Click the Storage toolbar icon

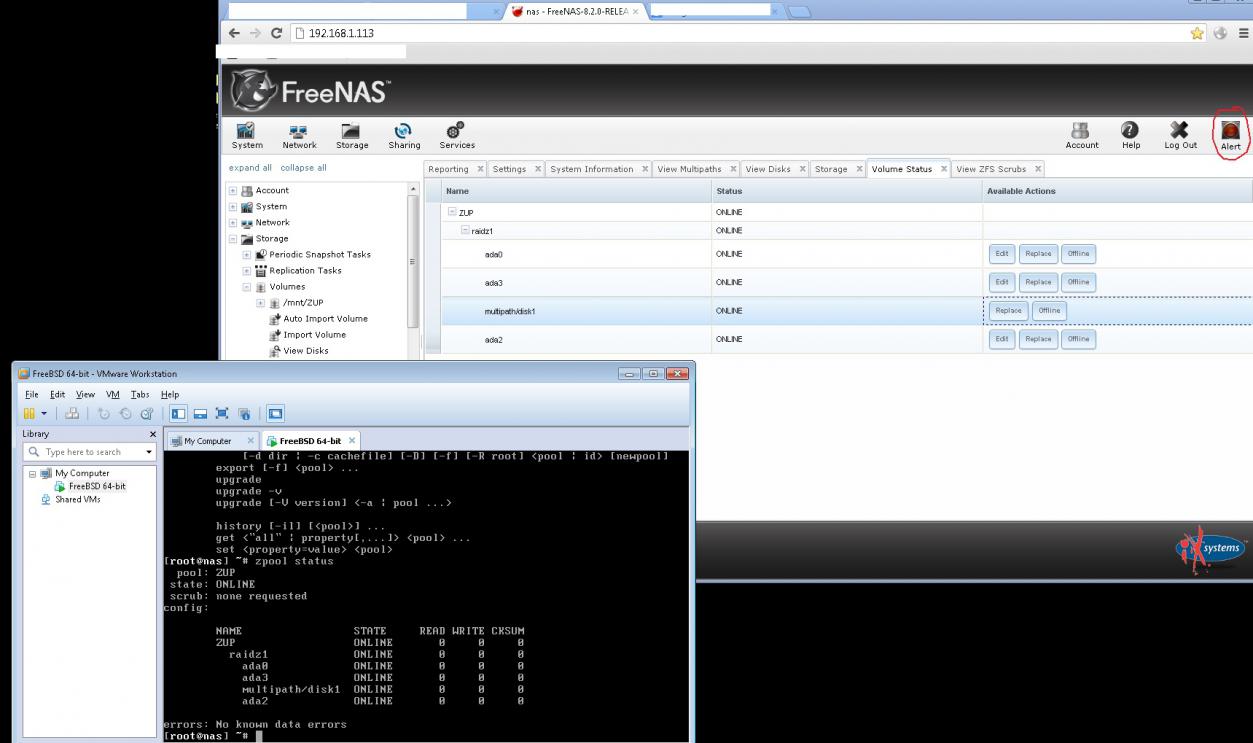pyautogui.click(x=351, y=135)
